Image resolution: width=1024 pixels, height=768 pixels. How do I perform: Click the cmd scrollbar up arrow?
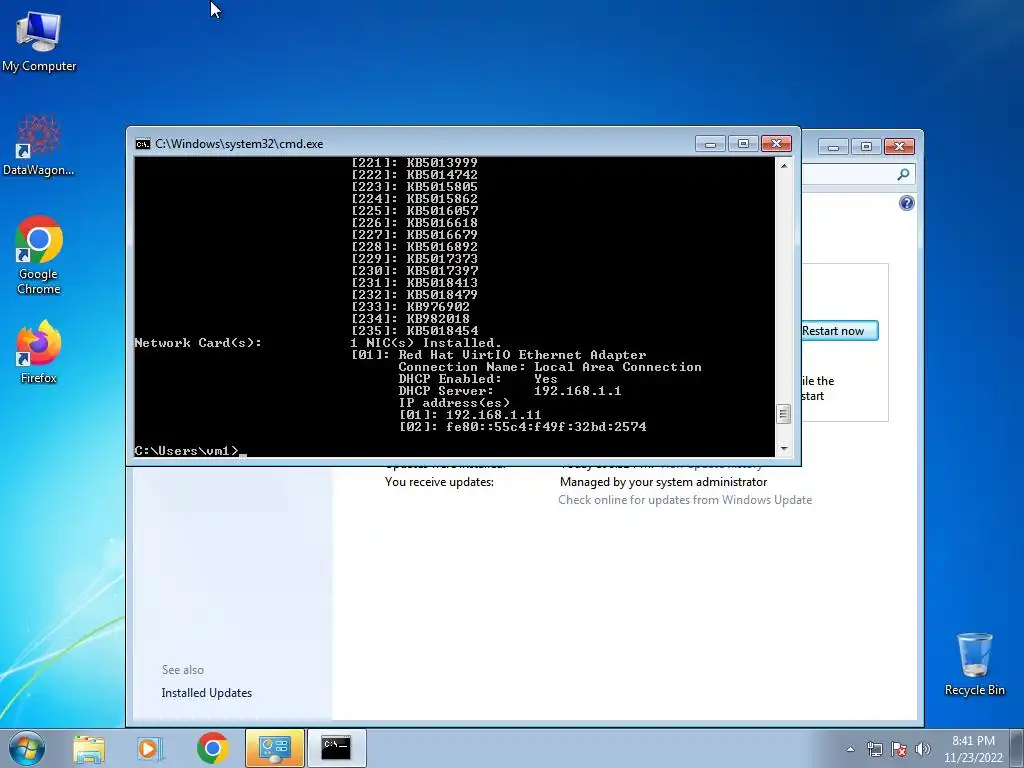pos(784,166)
